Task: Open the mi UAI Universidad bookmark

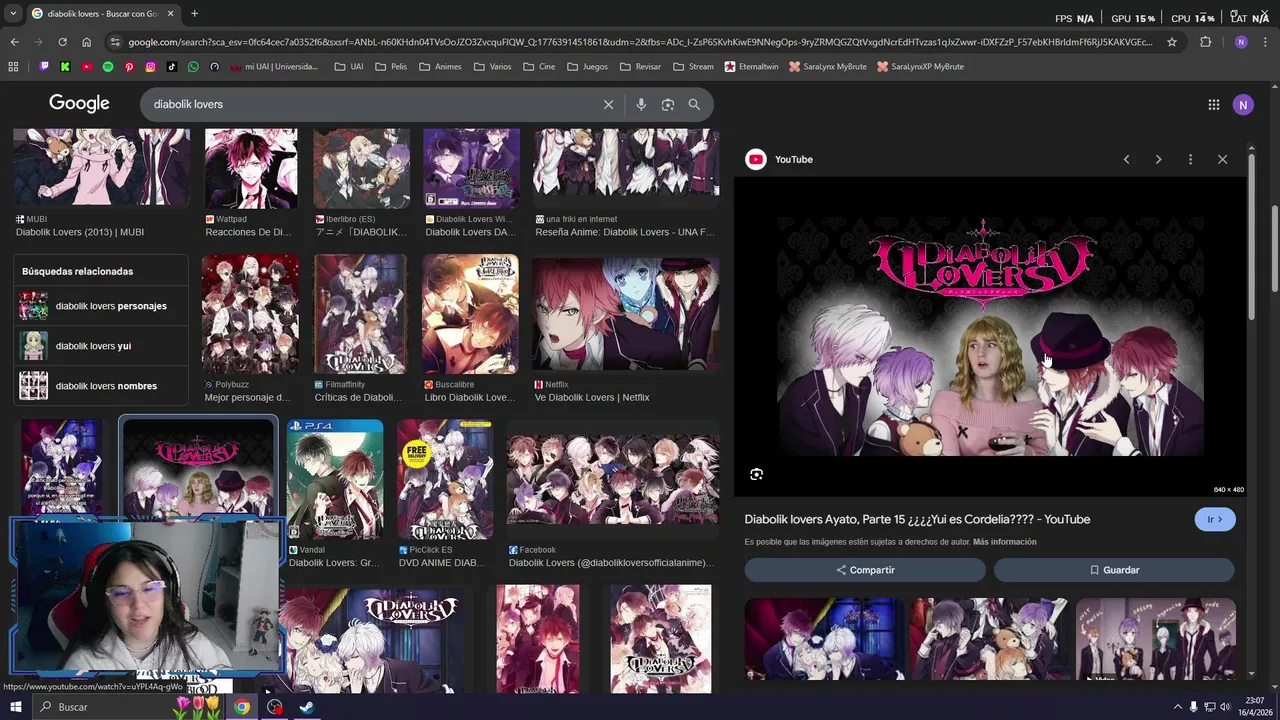Action: [274, 67]
